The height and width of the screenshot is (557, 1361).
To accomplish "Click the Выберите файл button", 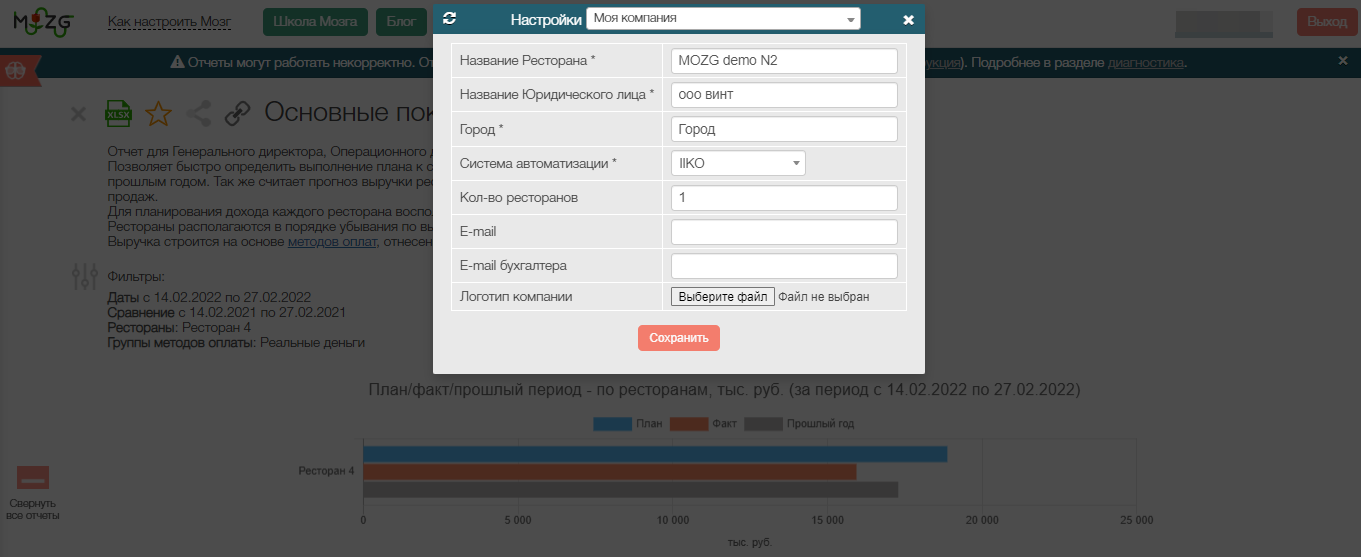I will point(722,296).
